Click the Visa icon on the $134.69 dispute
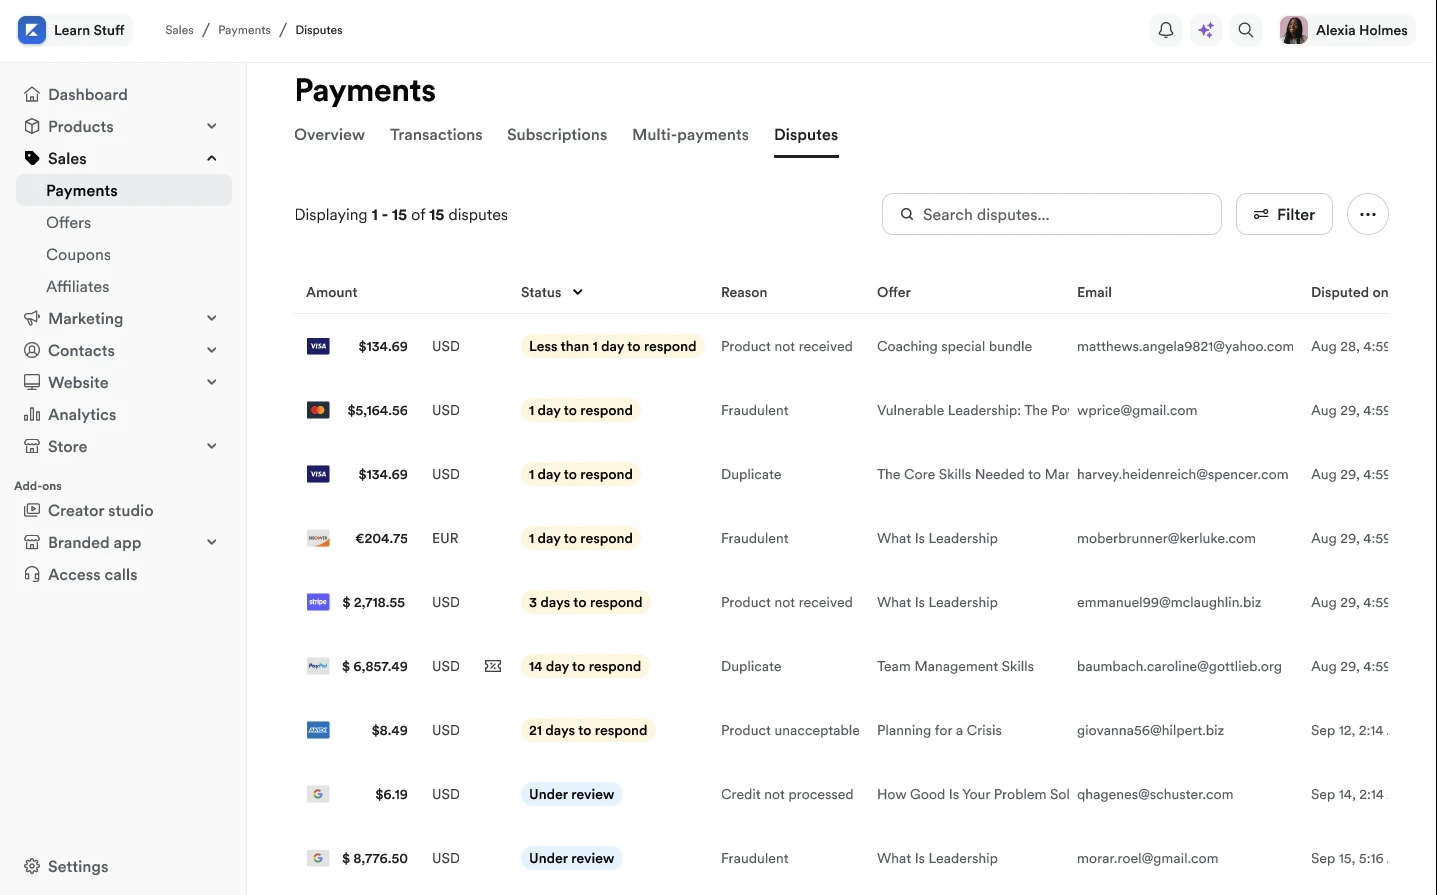 (x=317, y=345)
